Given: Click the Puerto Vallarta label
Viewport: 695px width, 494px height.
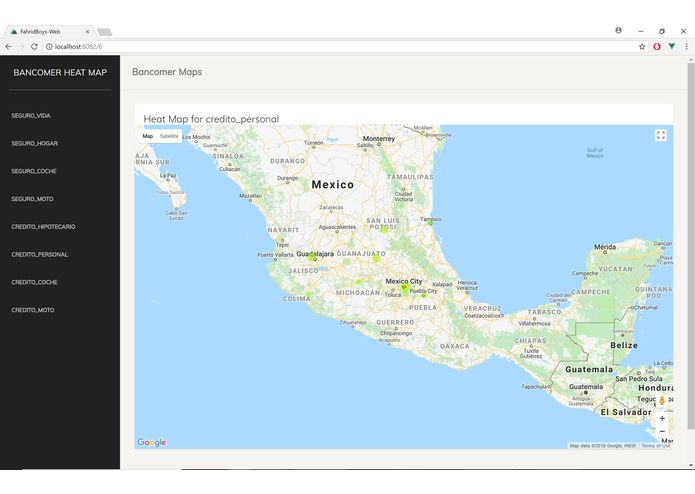Looking at the screenshot, I should pyautogui.click(x=275, y=255).
